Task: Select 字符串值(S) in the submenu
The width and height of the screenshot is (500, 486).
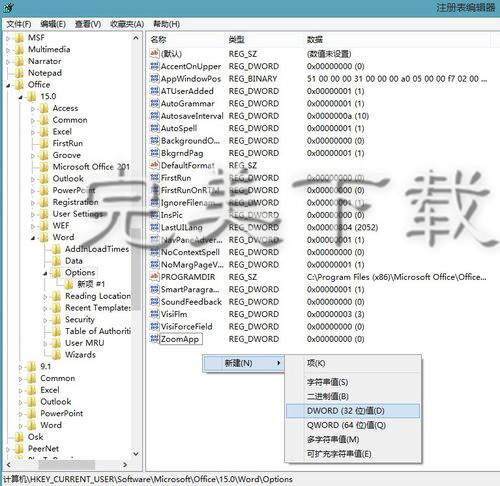Action: click(353, 382)
